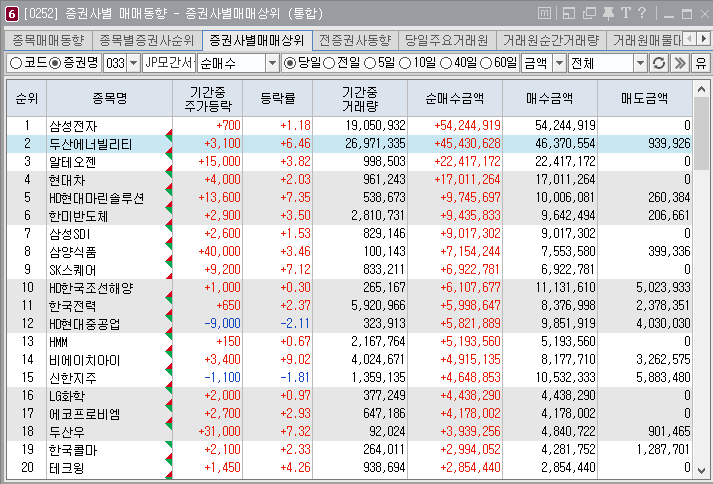Select the 5일 period radio button

370,63
